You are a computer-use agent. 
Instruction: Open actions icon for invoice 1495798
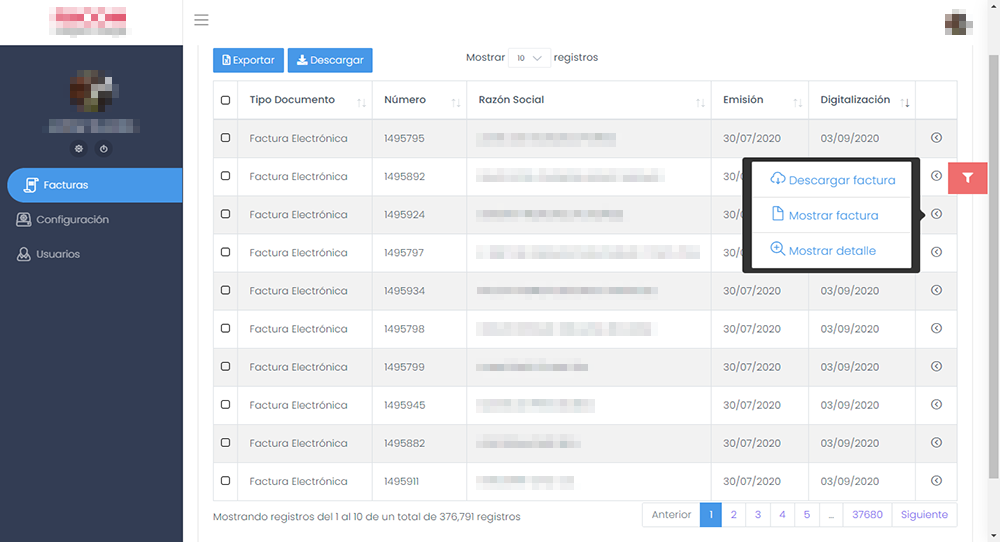936,328
